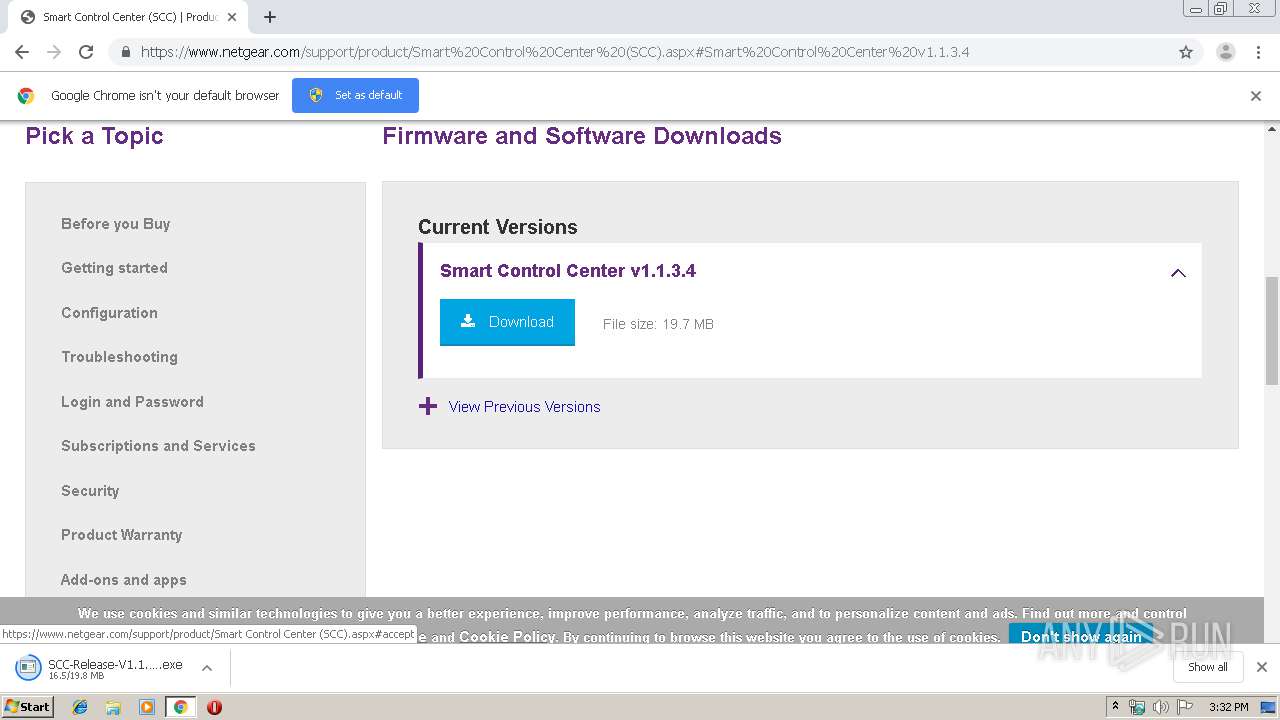Expand View Previous Versions
Image resolution: width=1280 pixels, height=720 pixels.
[x=510, y=407]
